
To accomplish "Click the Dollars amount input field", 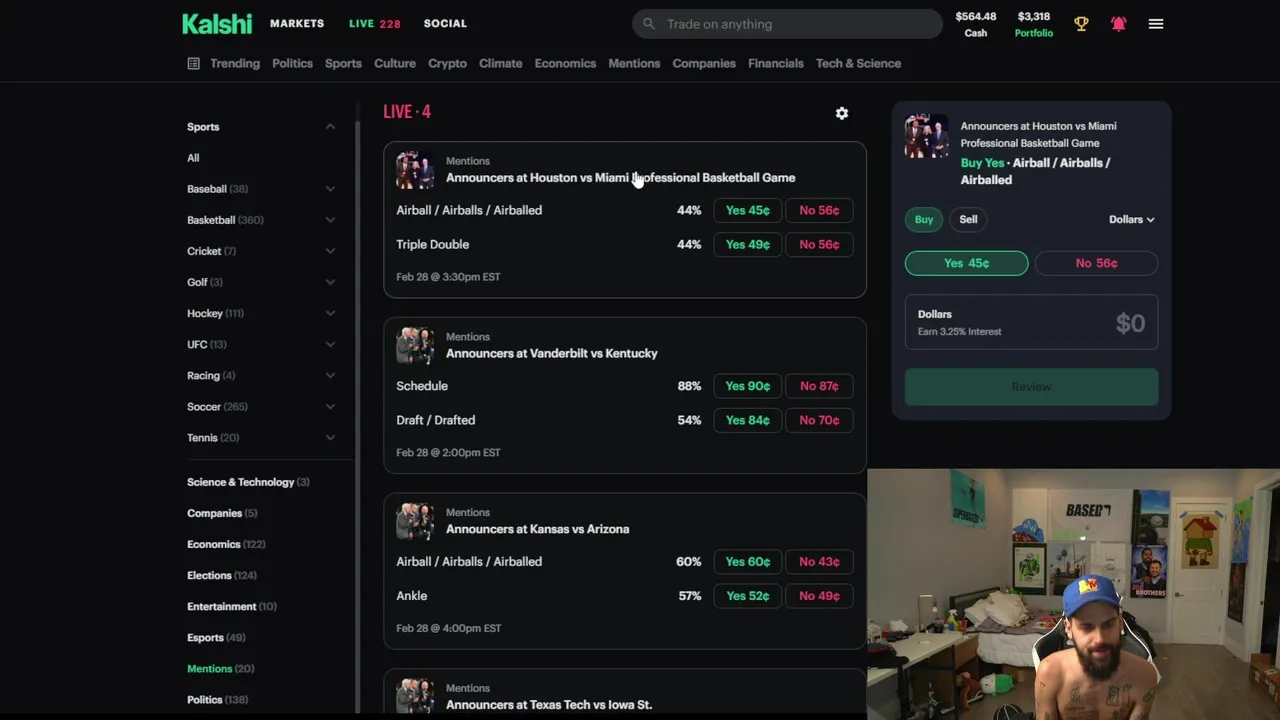I will (x=1031, y=322).
